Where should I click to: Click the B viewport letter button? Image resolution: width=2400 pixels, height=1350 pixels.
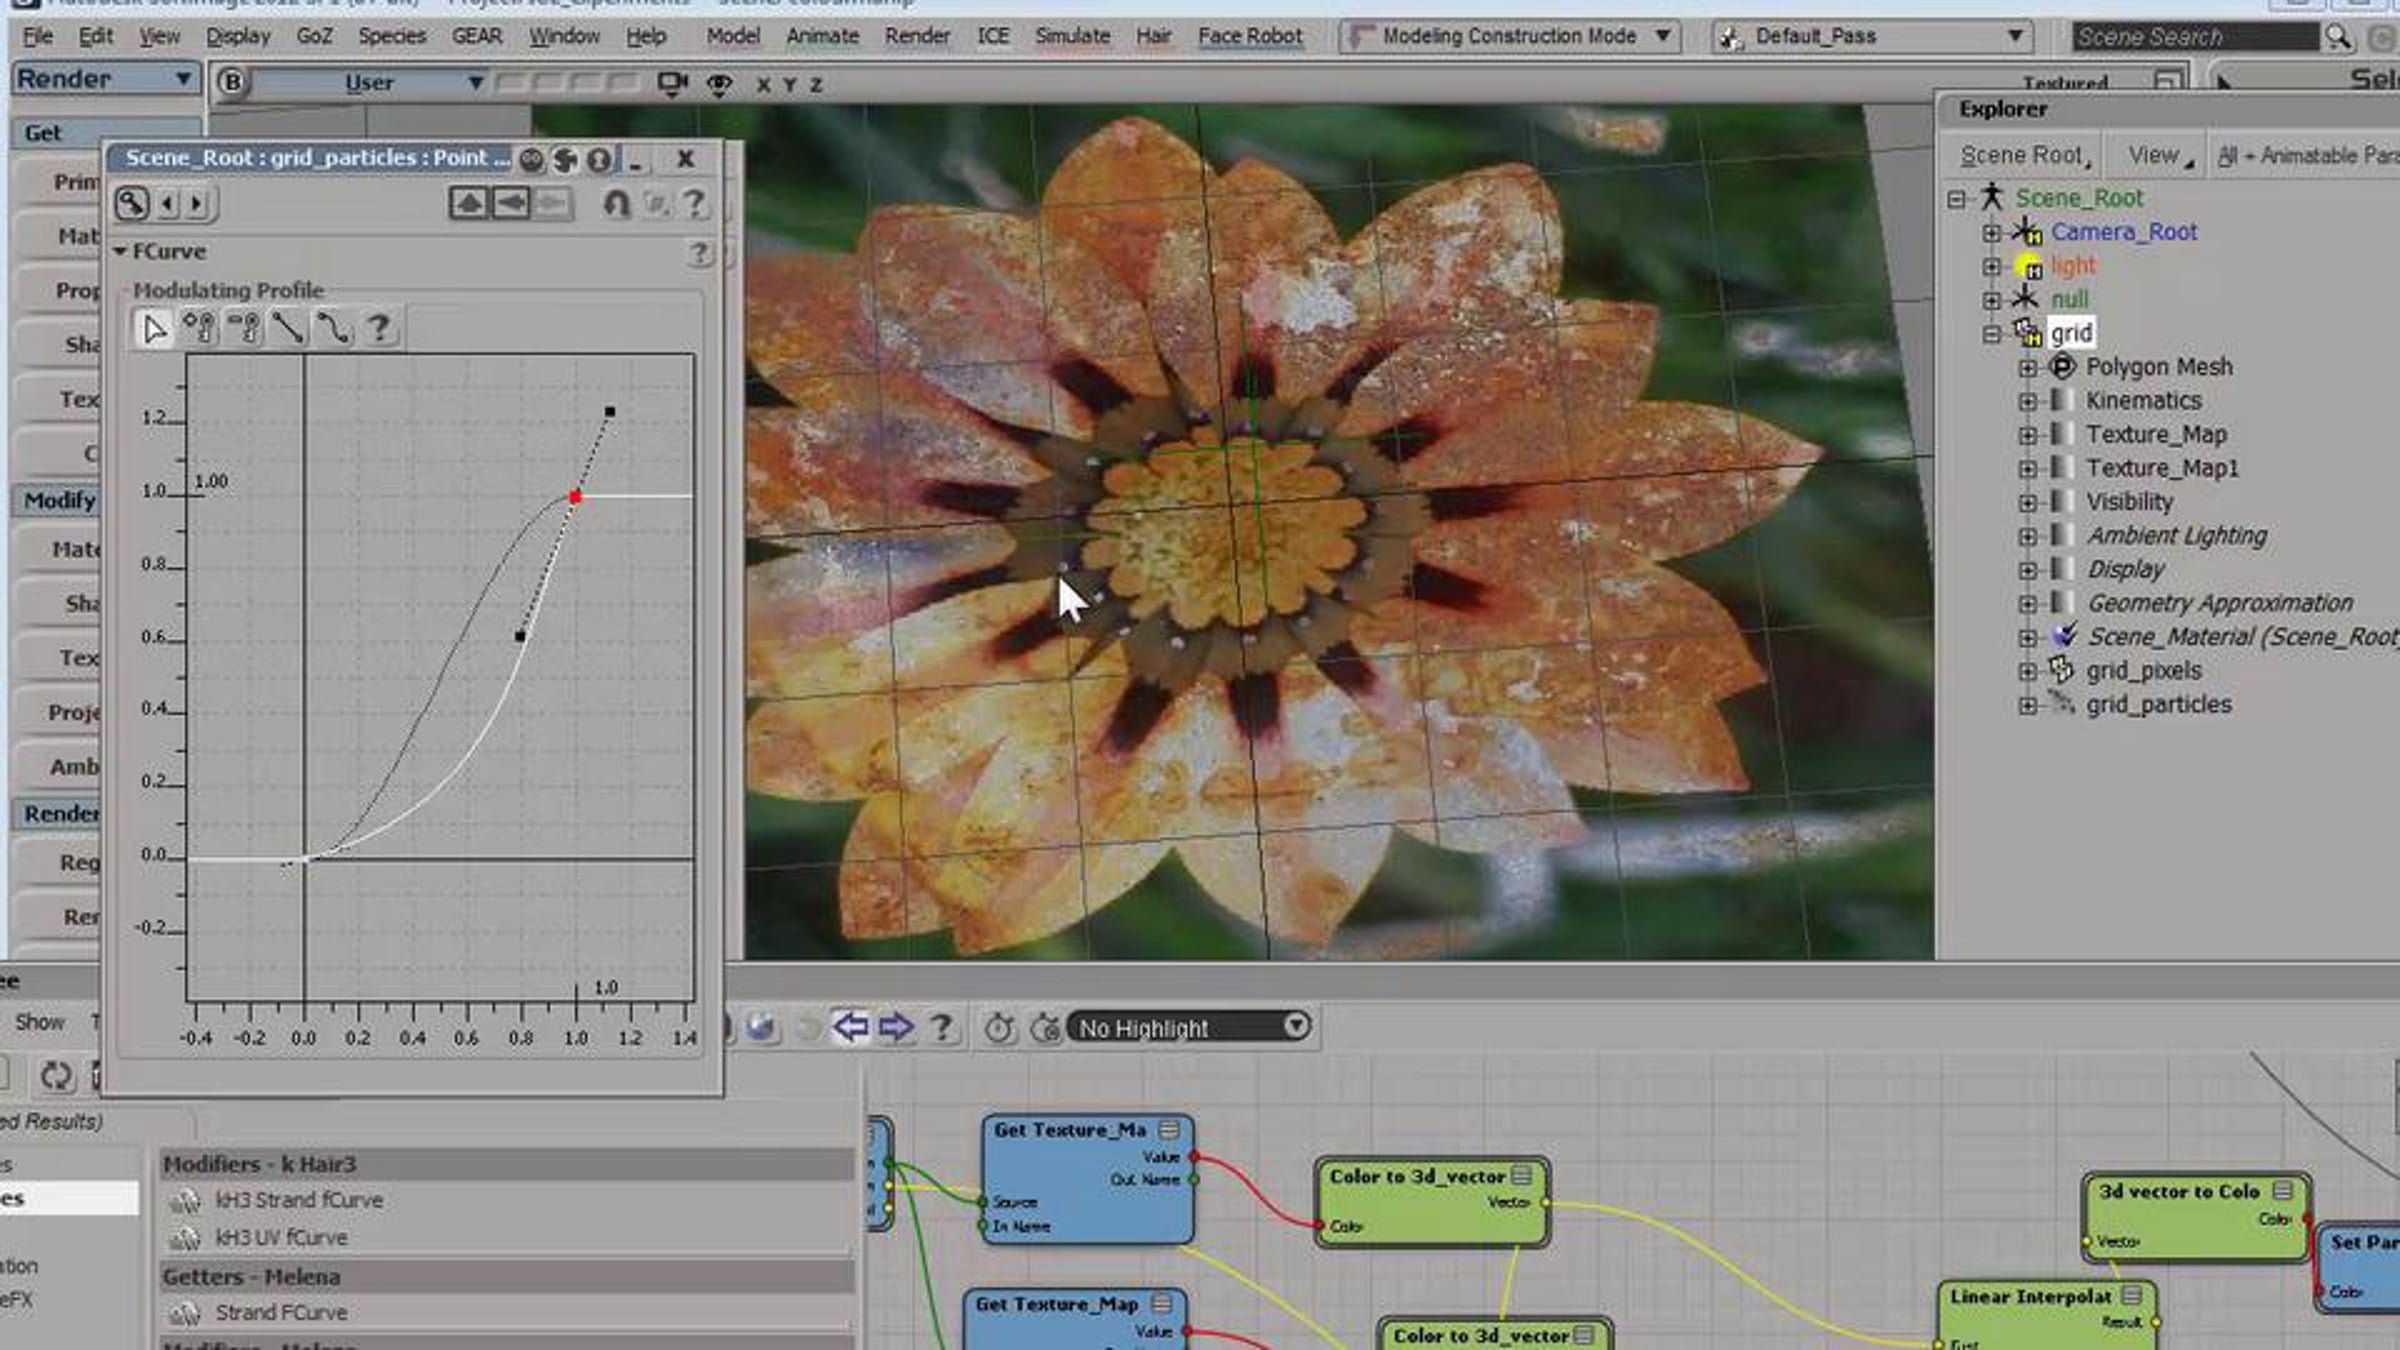(232, 83)
